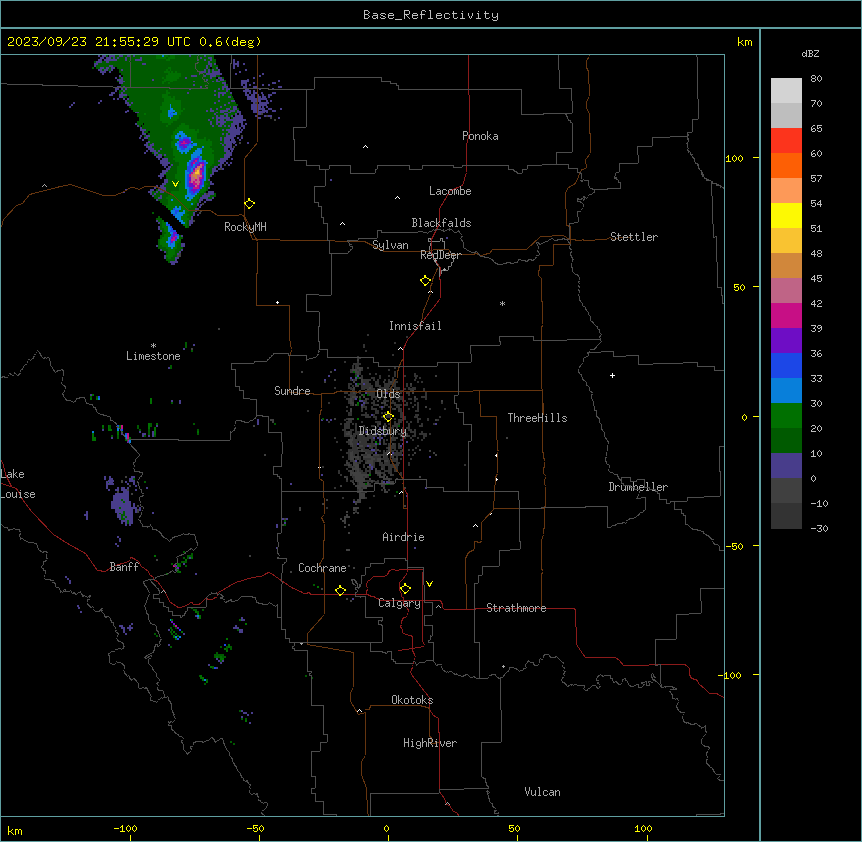Viewport: 862px width, 842px height.
Task: Click the yellow V marker by the storm cell
Action: tap(175, 184)
